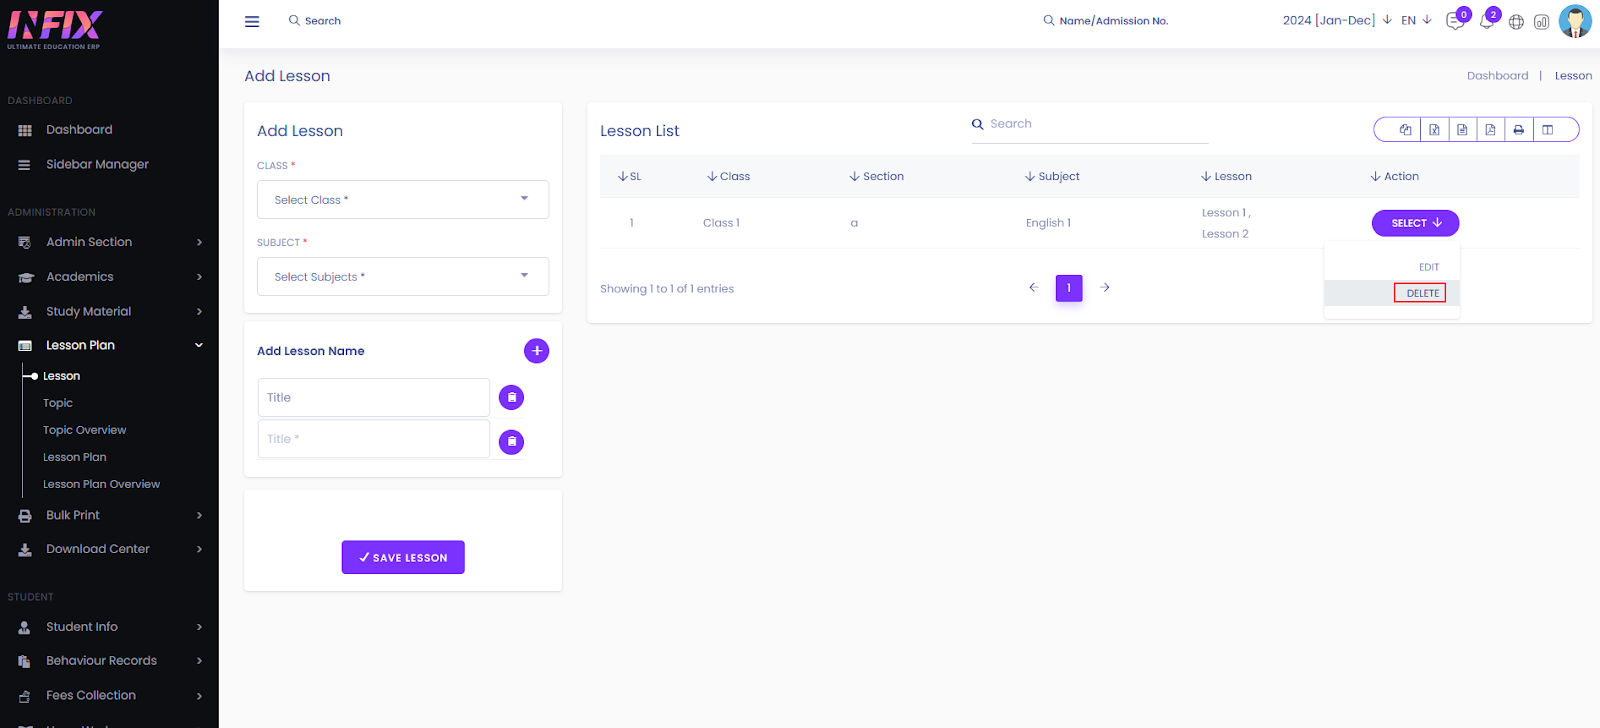Expand the Admin Section menu
The height and width of the screenshot is (728, 1600).
pyautogui.click(x=109, y=242)
